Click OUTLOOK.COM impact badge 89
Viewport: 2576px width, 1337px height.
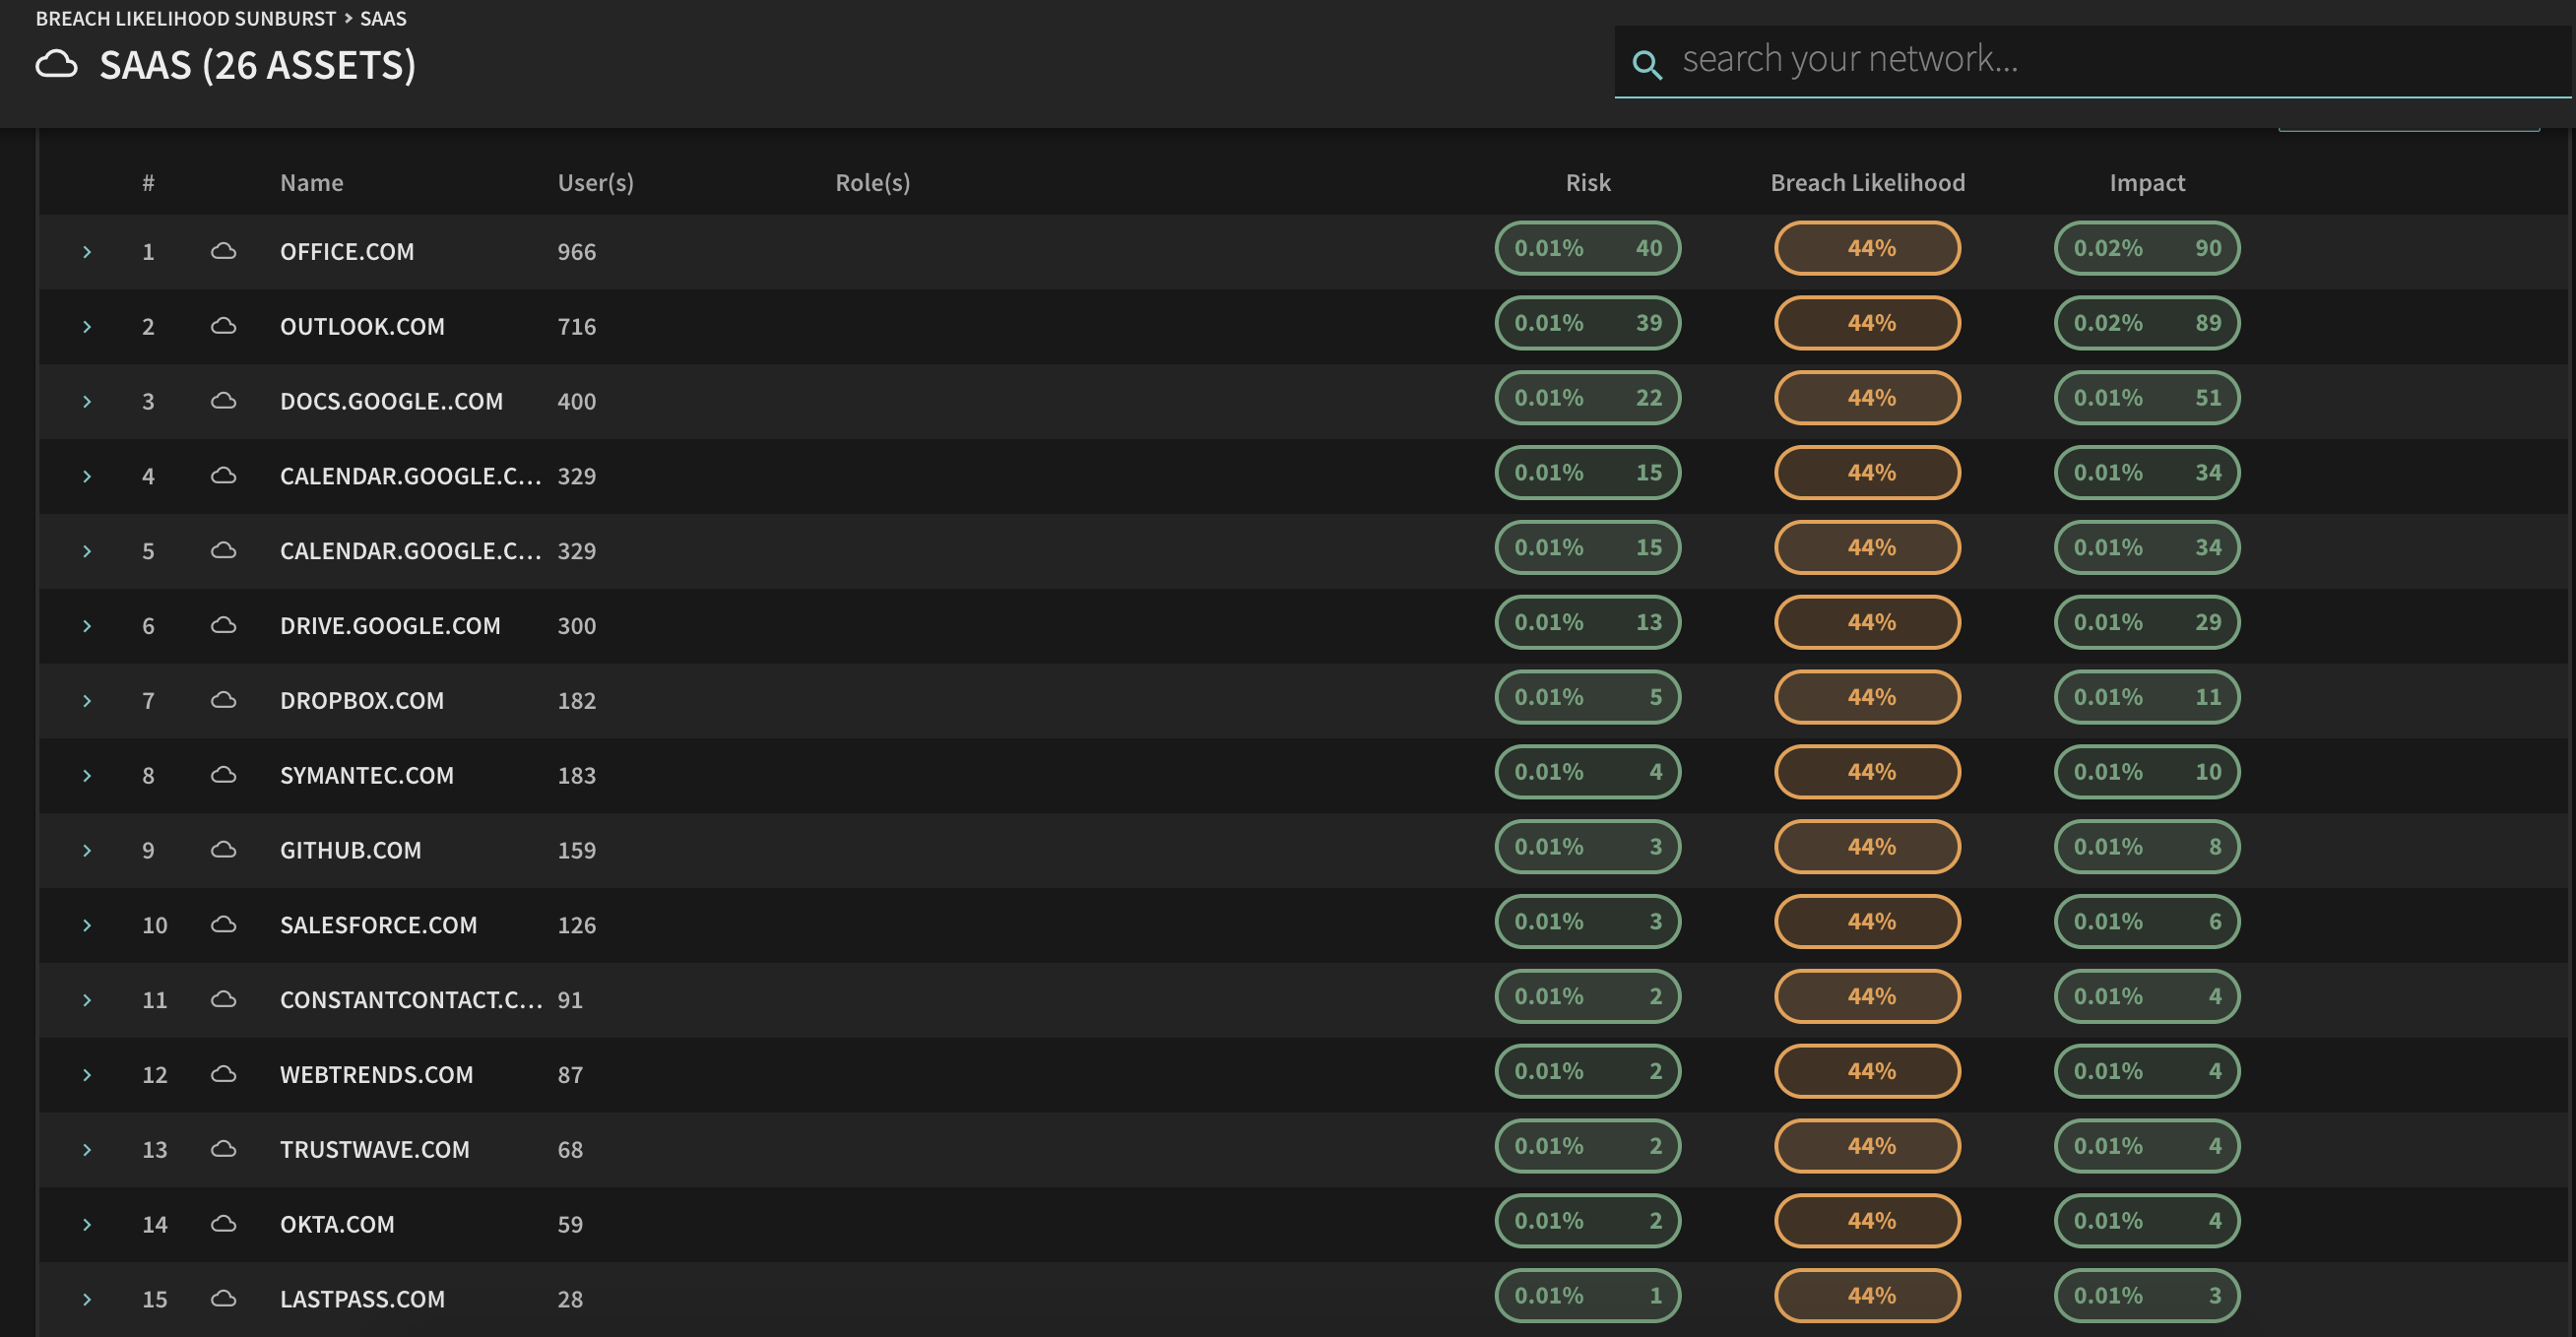tap(2147, 323)
